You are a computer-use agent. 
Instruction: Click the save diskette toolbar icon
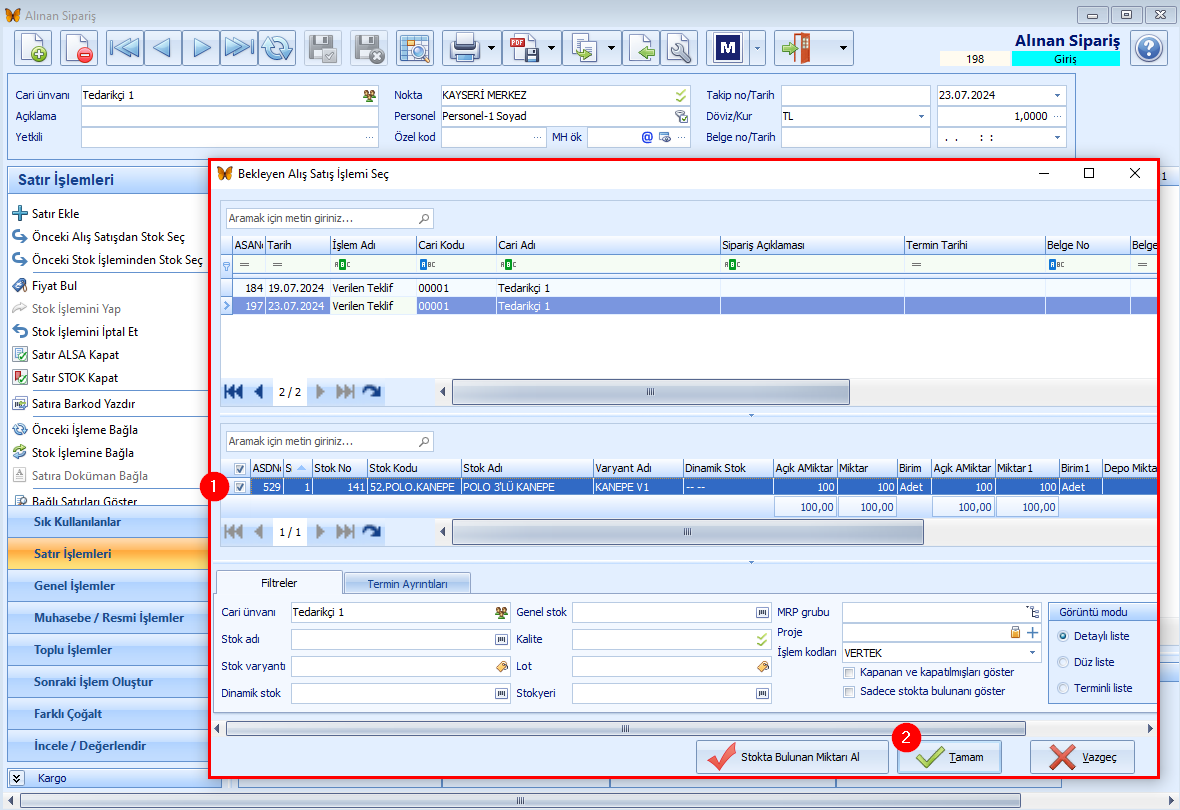(323, 49)
